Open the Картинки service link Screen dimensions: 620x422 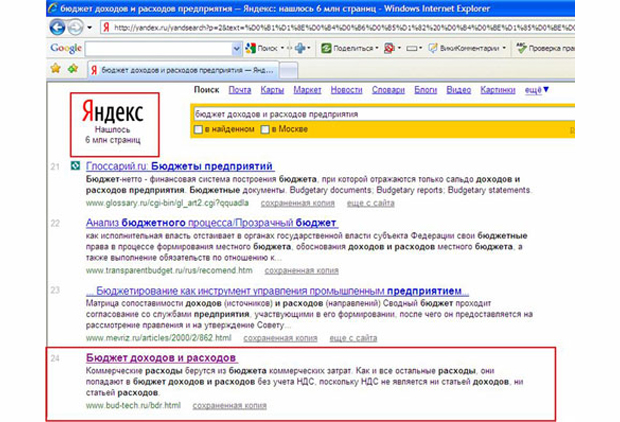coord(498,90)
